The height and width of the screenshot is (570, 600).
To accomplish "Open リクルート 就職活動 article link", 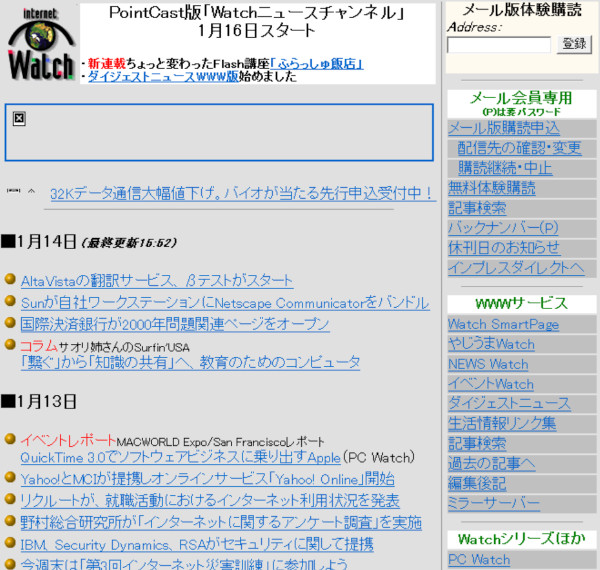I will (x=210, y=500).
